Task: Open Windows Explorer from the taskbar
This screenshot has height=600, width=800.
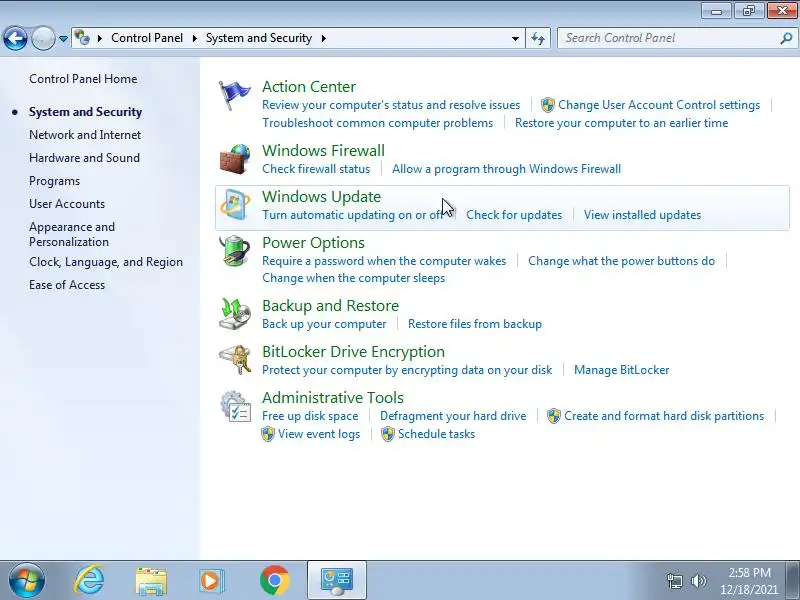Action: tap(151, 581)
